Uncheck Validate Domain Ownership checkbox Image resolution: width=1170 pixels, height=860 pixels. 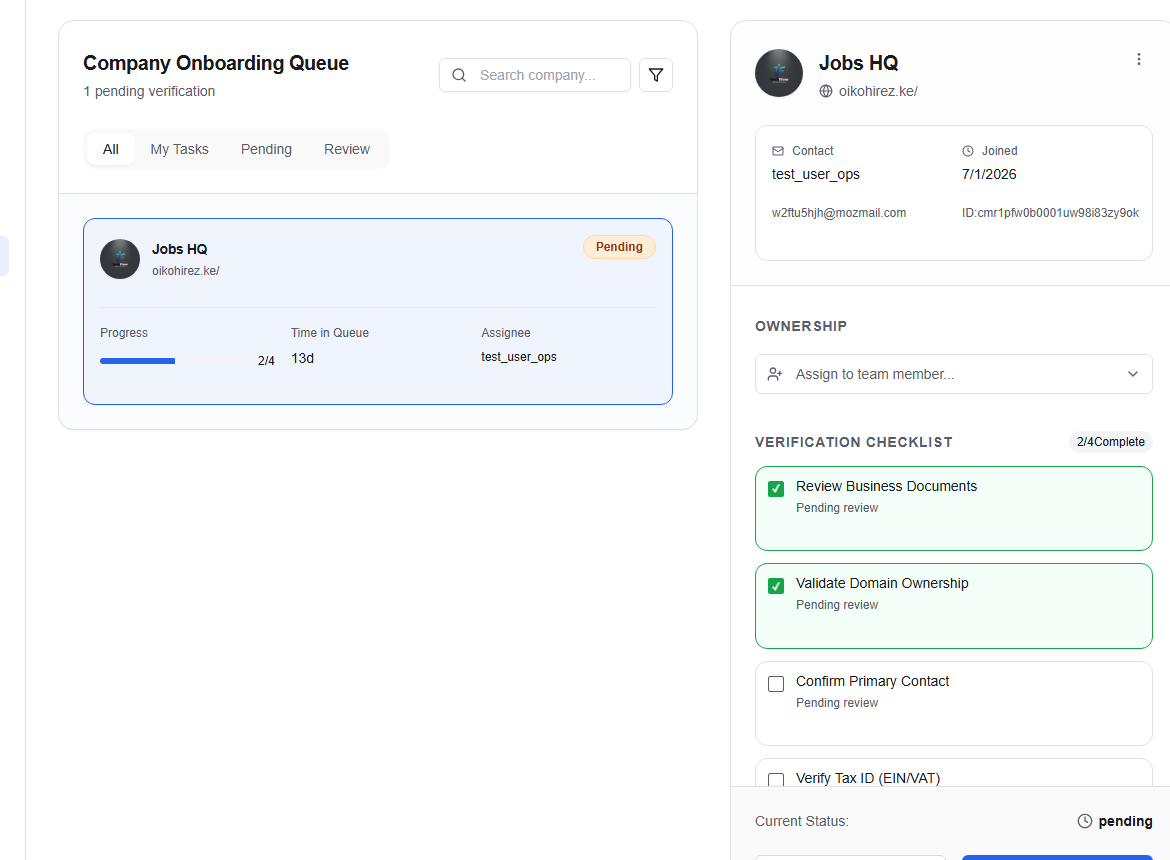coord(776,586)
